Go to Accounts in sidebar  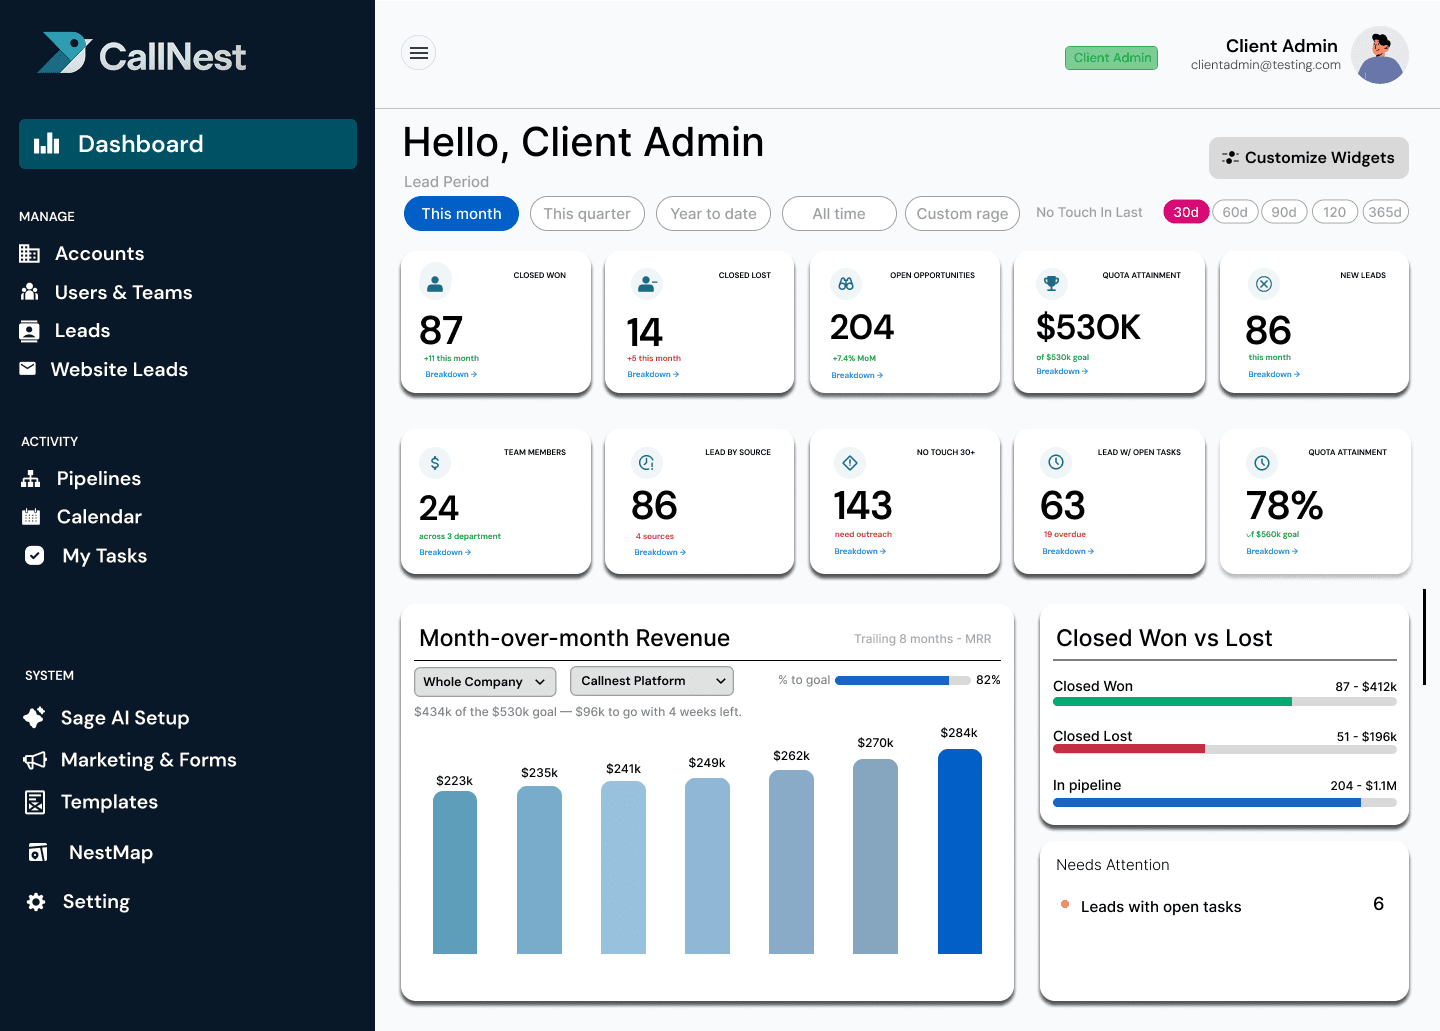(99, 254)
